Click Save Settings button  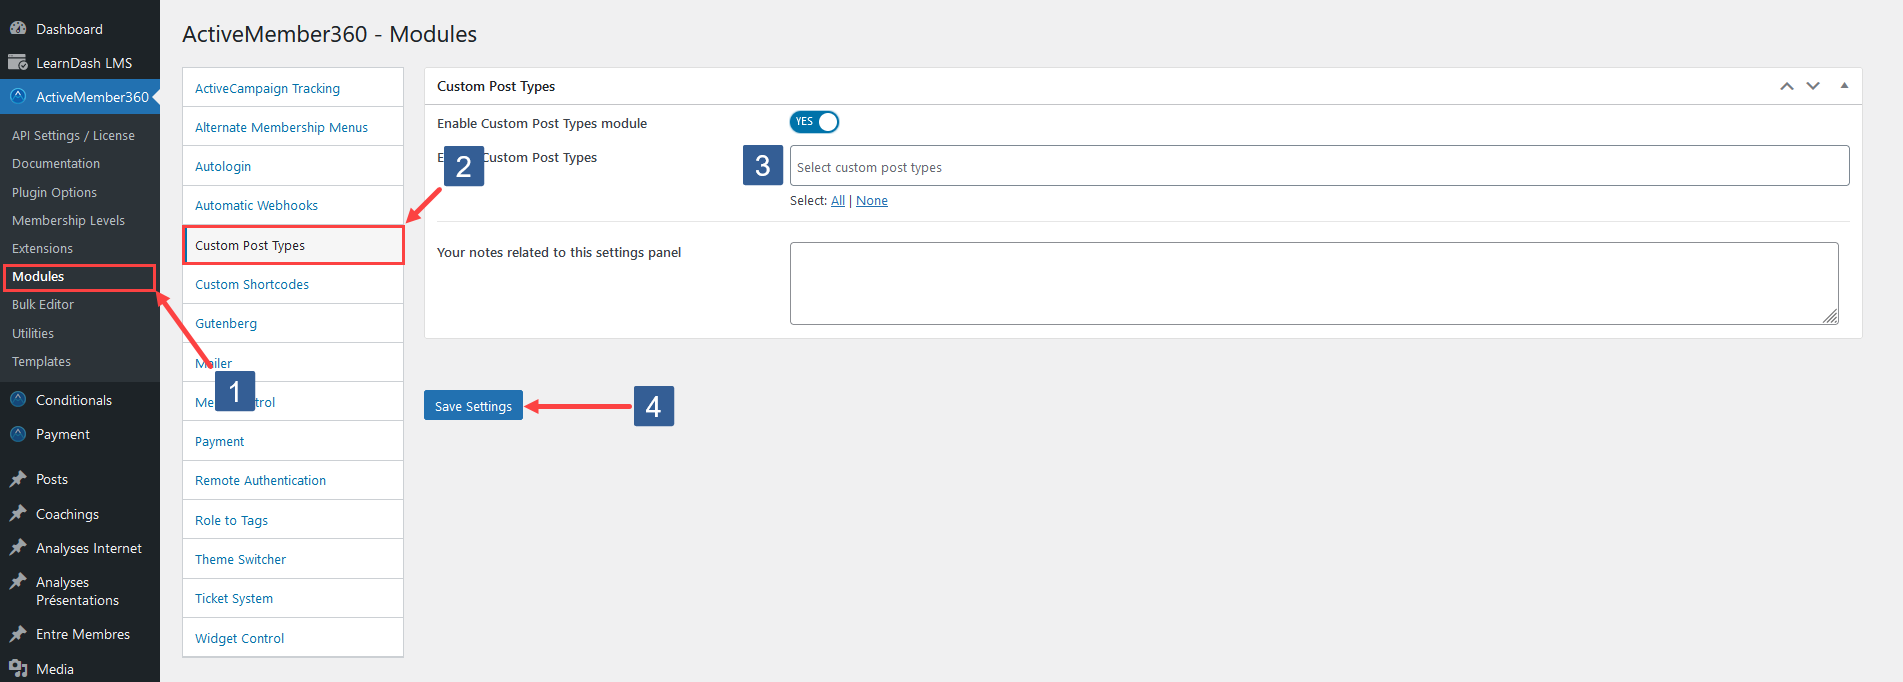[473, 405]
